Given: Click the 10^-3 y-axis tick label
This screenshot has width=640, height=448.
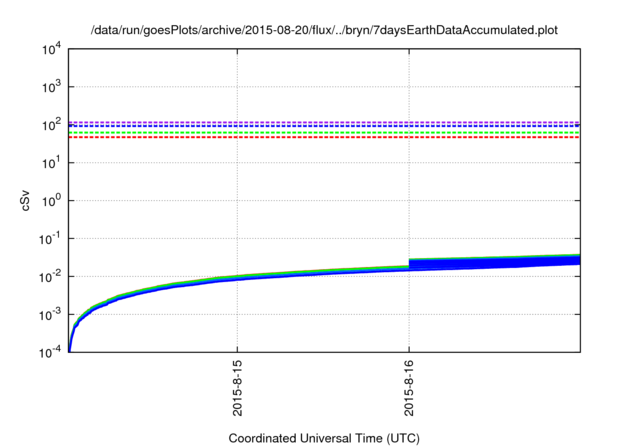Looking at the screenshot, I should [x=50, y=315].
